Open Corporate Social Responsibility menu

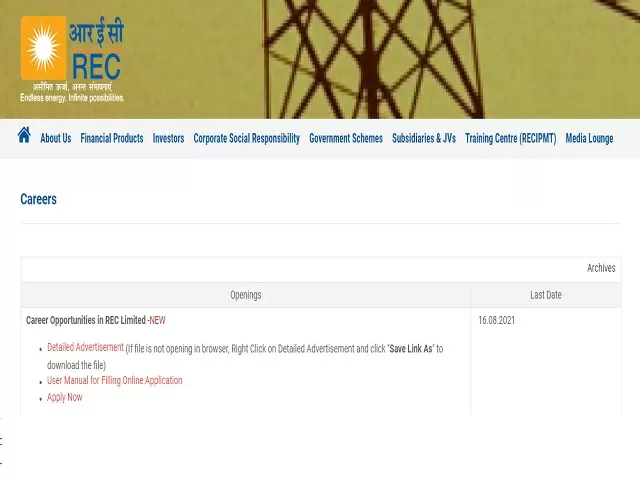point(247,138)
